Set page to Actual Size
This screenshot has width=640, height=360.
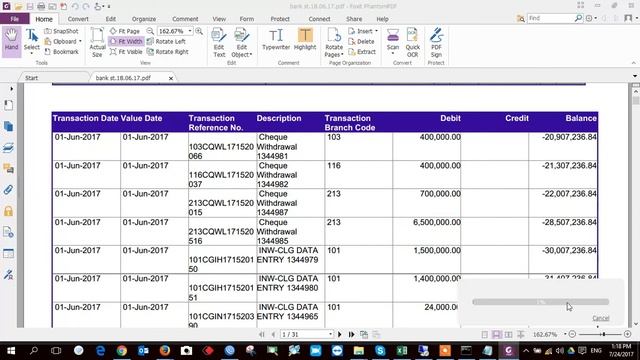(97, 42)
